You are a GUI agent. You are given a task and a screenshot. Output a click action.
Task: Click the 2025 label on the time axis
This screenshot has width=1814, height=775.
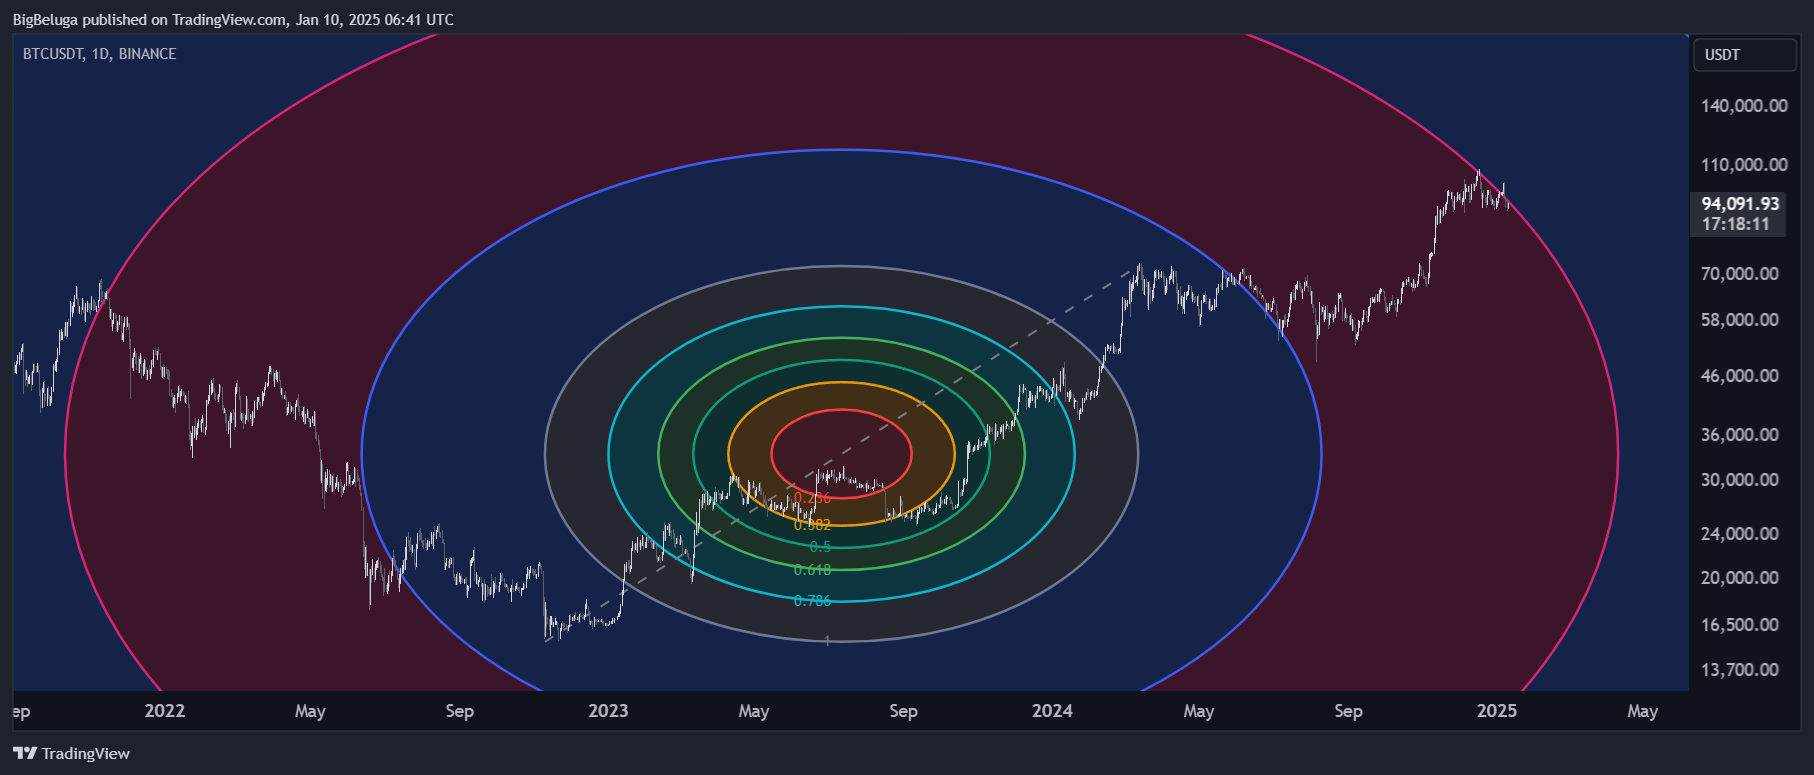click(1497, 711)
